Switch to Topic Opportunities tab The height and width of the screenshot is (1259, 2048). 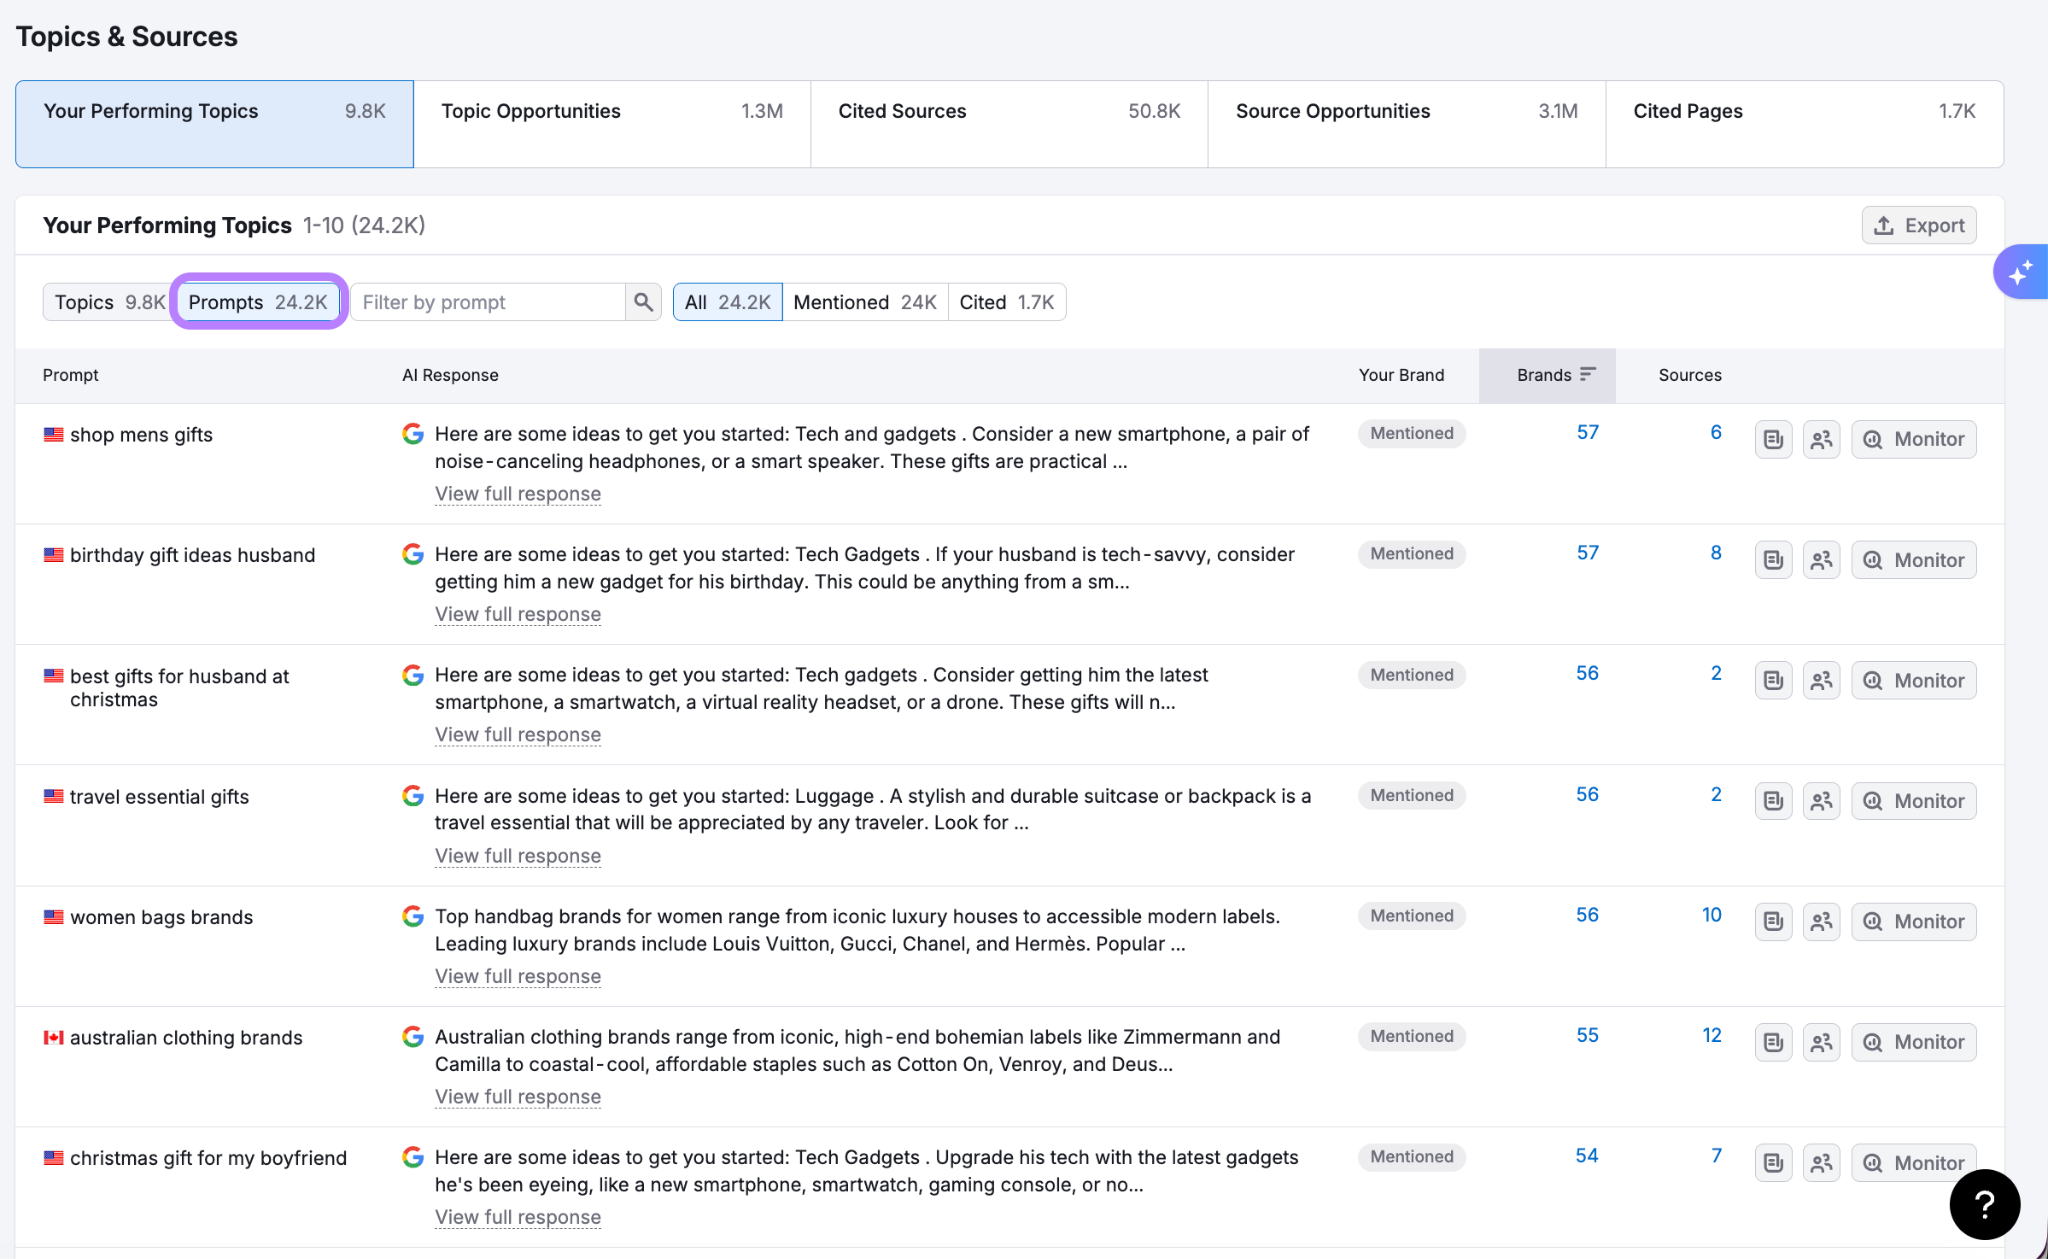coord(612,124)
